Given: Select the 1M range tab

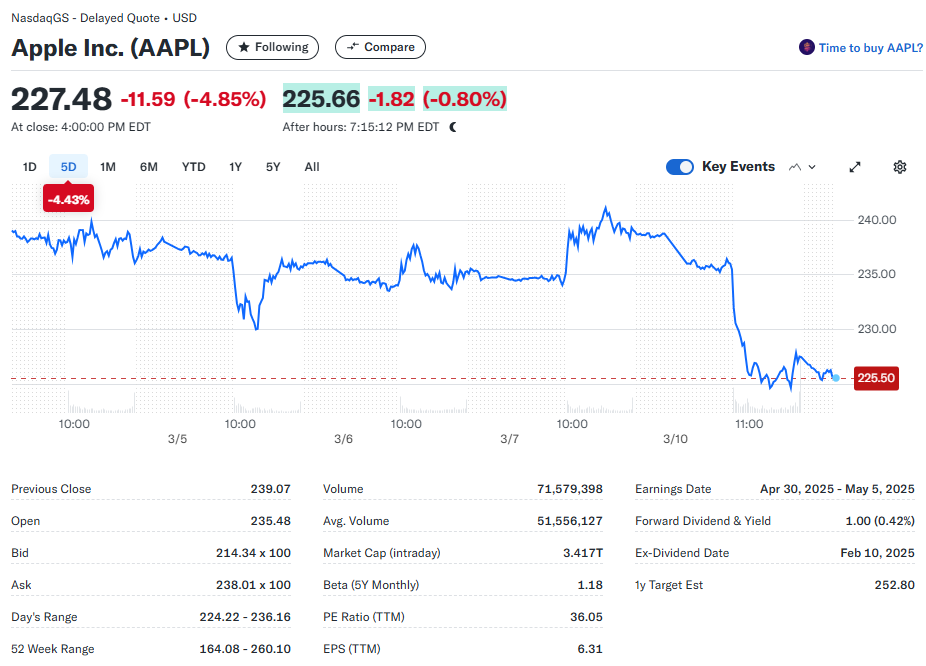Looking at the screenshot, I should (107, 167).
